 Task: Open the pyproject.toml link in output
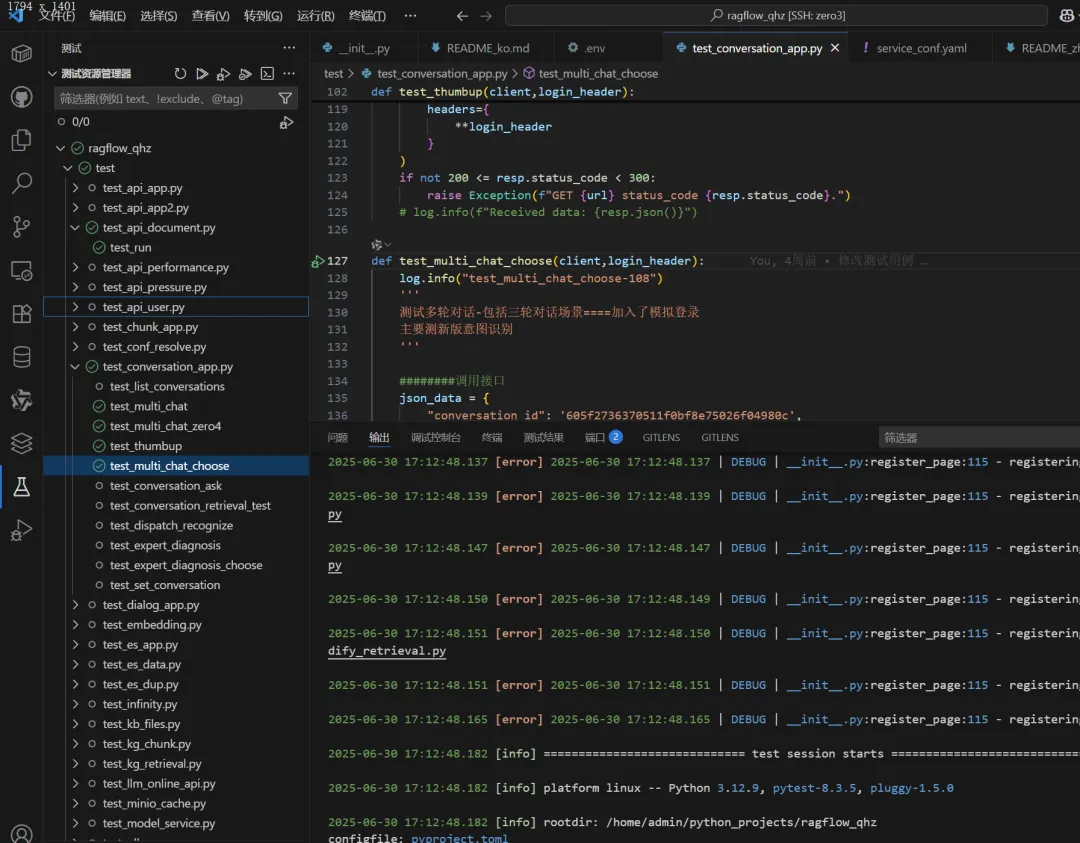coord(459,838)
